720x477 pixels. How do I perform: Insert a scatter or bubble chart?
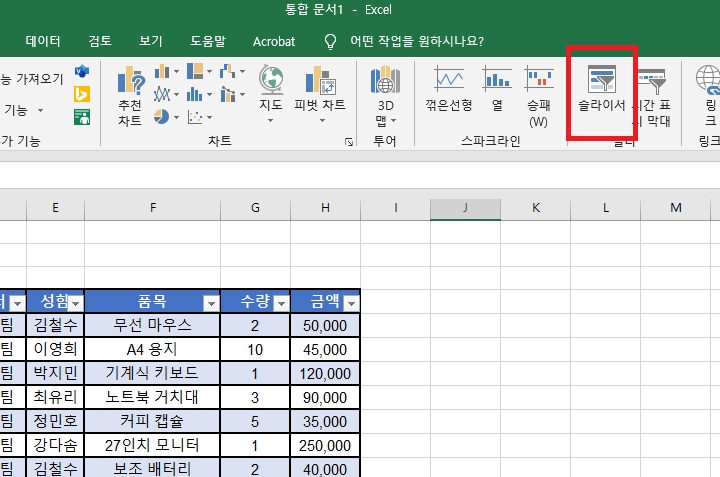tap(195, 117)
